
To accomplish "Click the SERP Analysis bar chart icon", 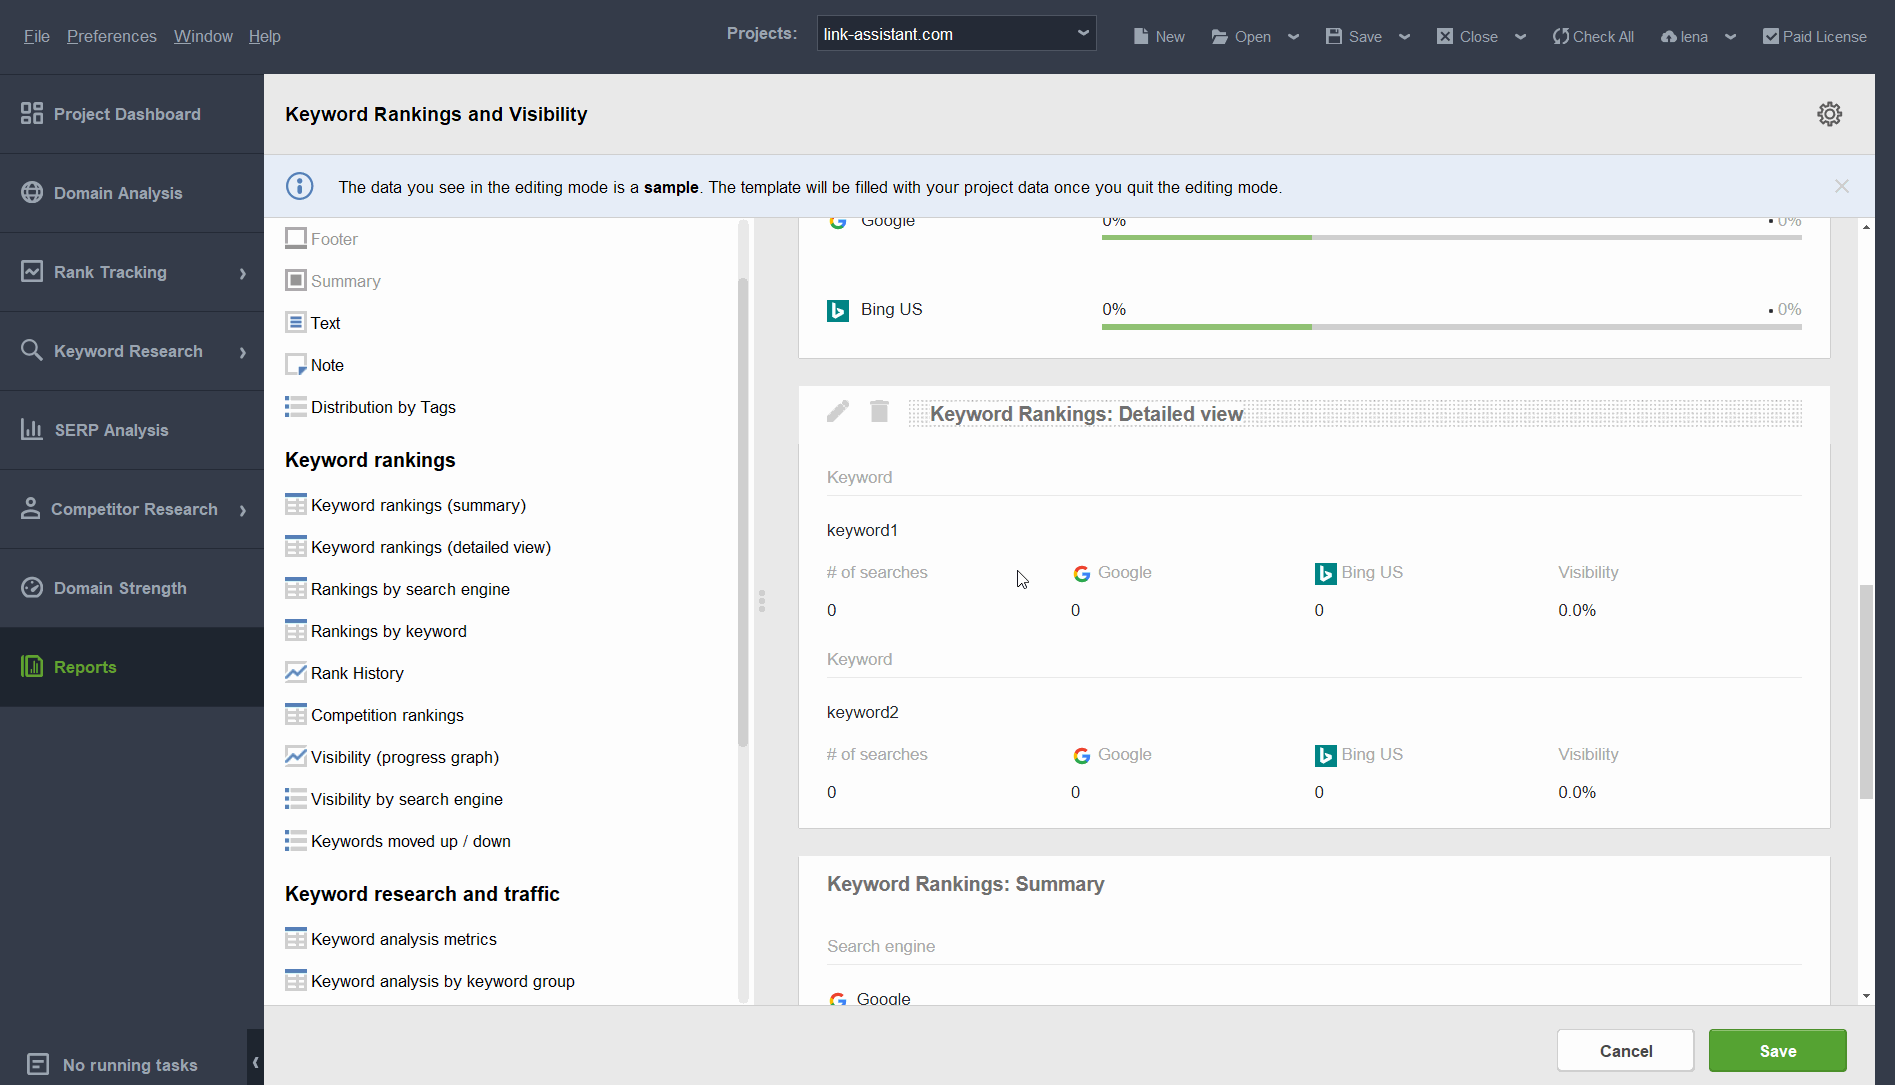I will 32,429.
